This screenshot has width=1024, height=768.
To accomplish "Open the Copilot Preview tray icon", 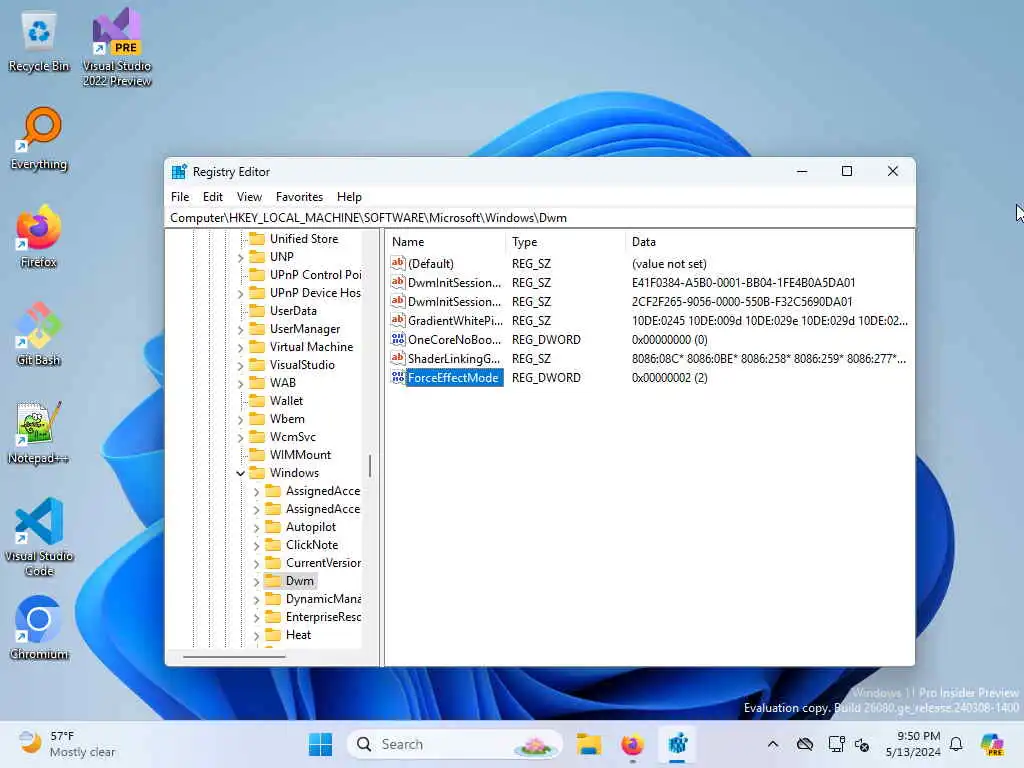I will coord(992,744).
